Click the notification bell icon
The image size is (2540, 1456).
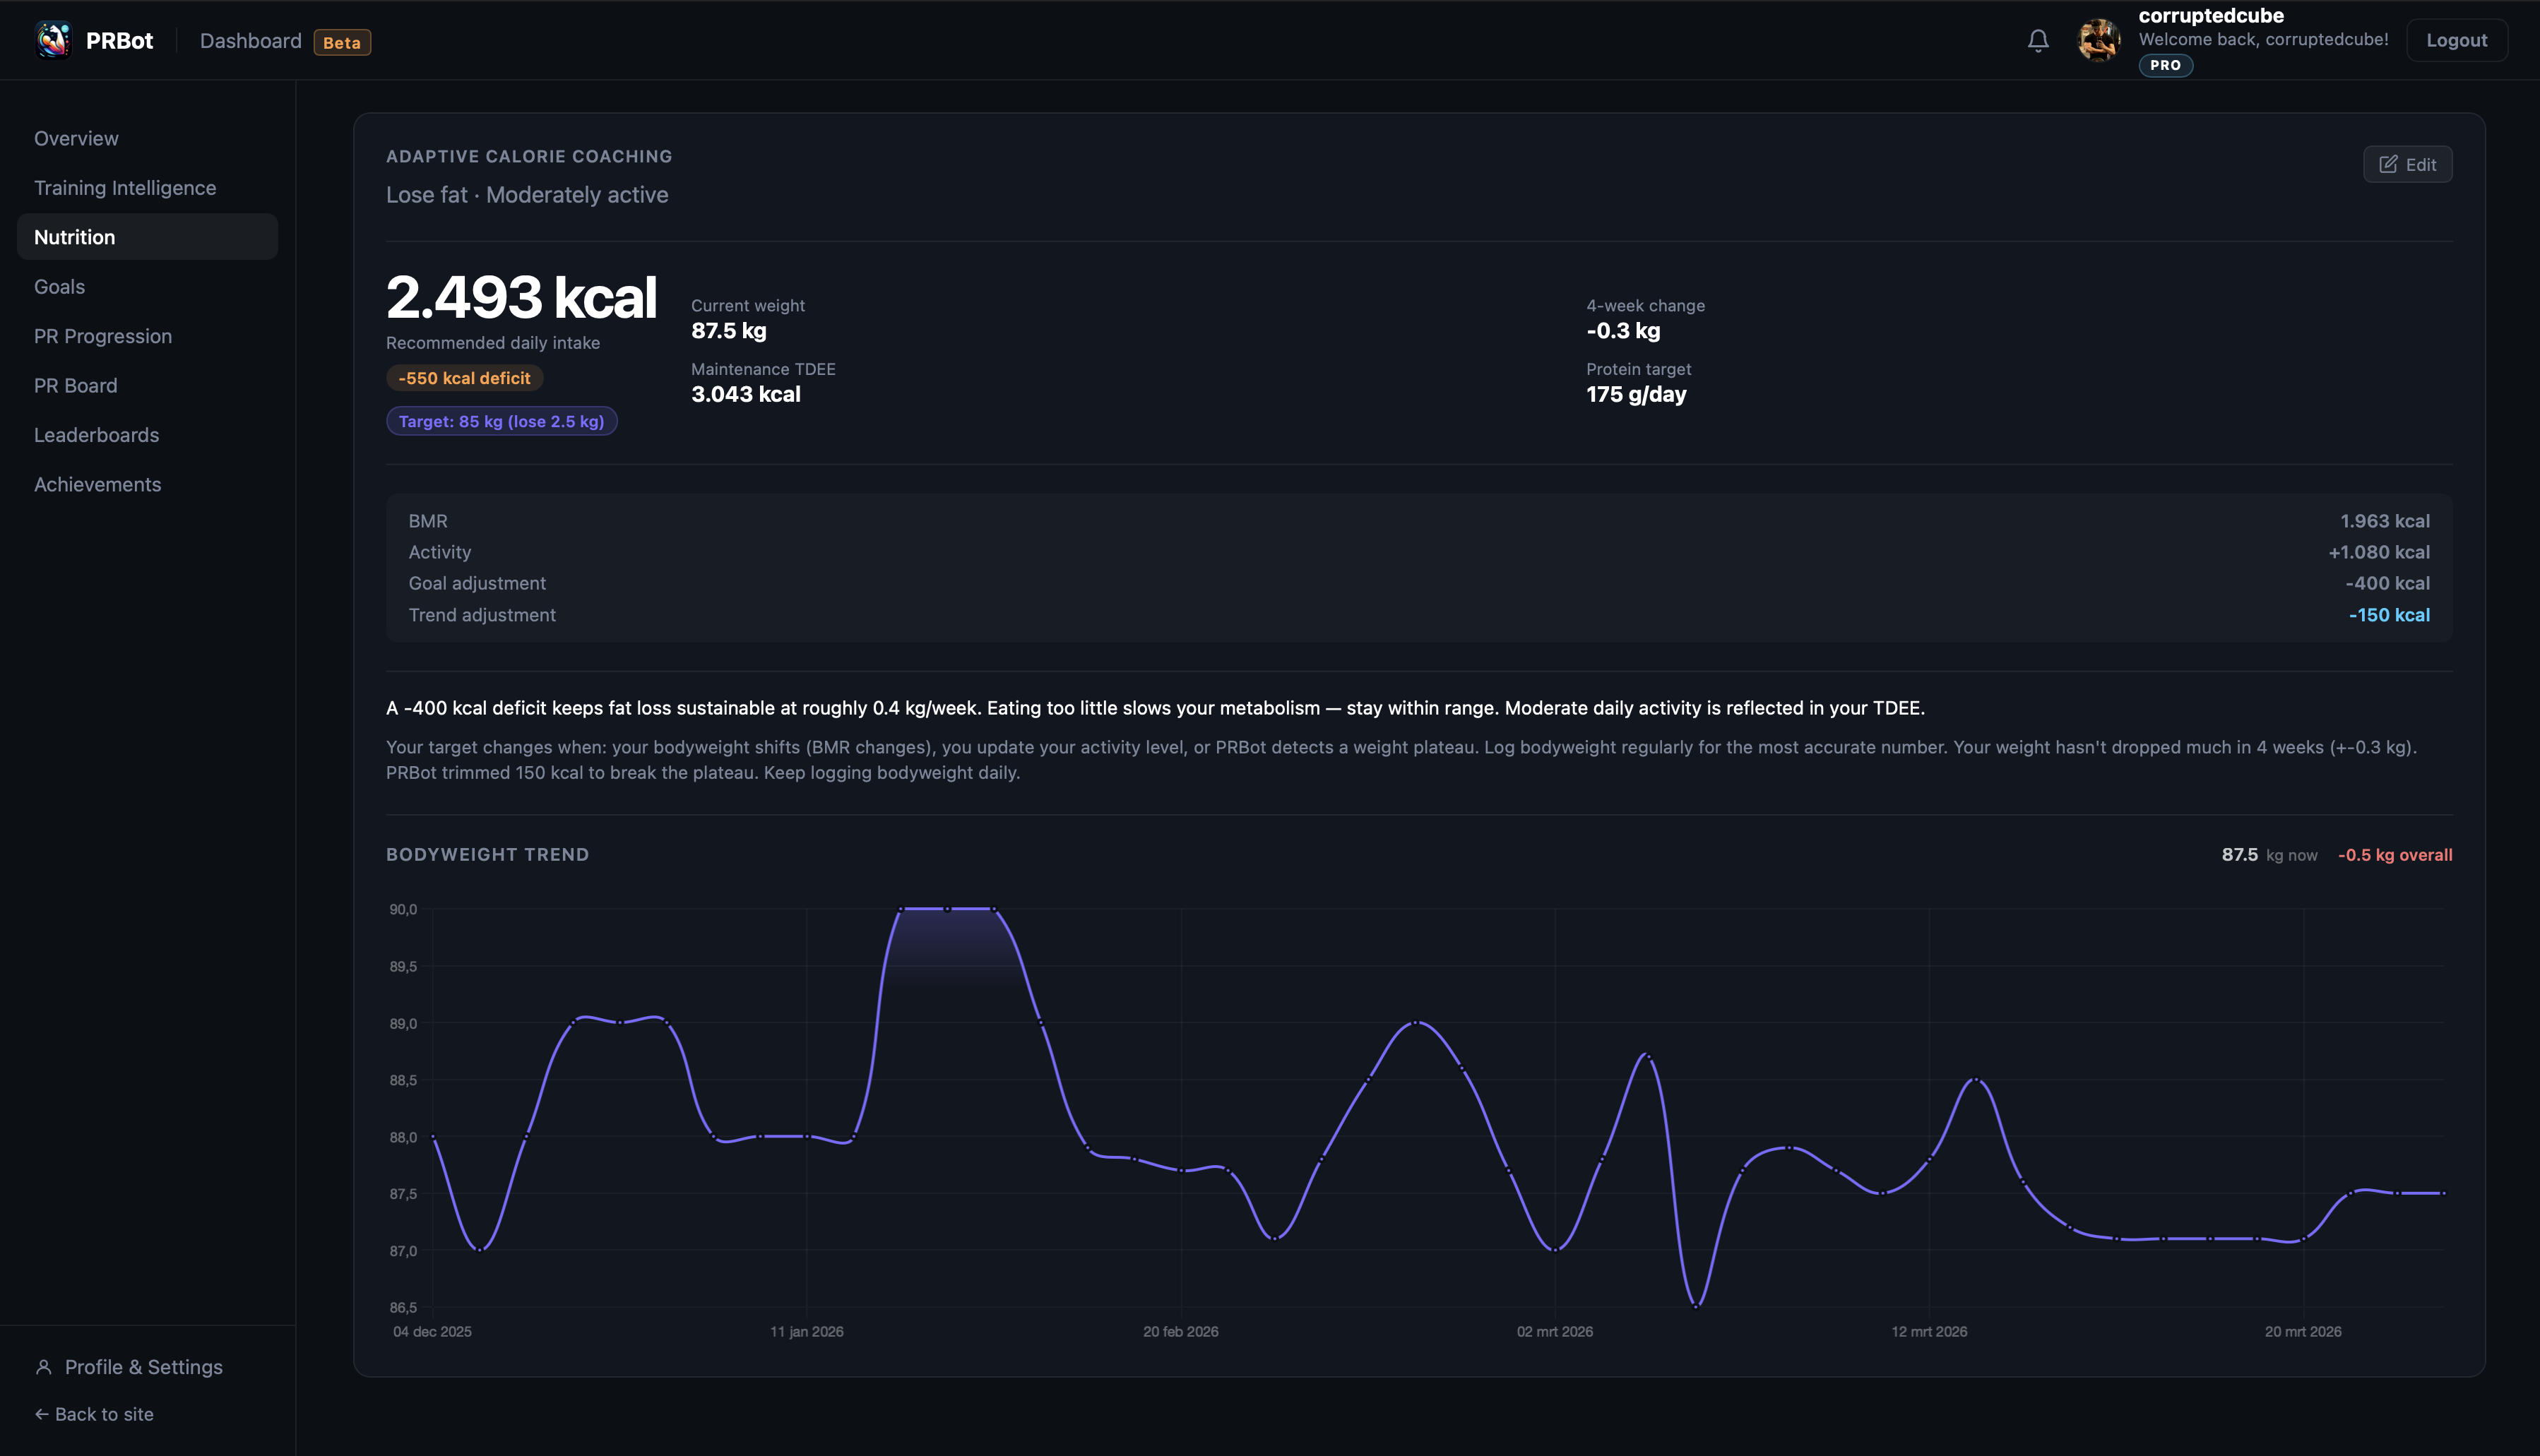click(2038, 41)
